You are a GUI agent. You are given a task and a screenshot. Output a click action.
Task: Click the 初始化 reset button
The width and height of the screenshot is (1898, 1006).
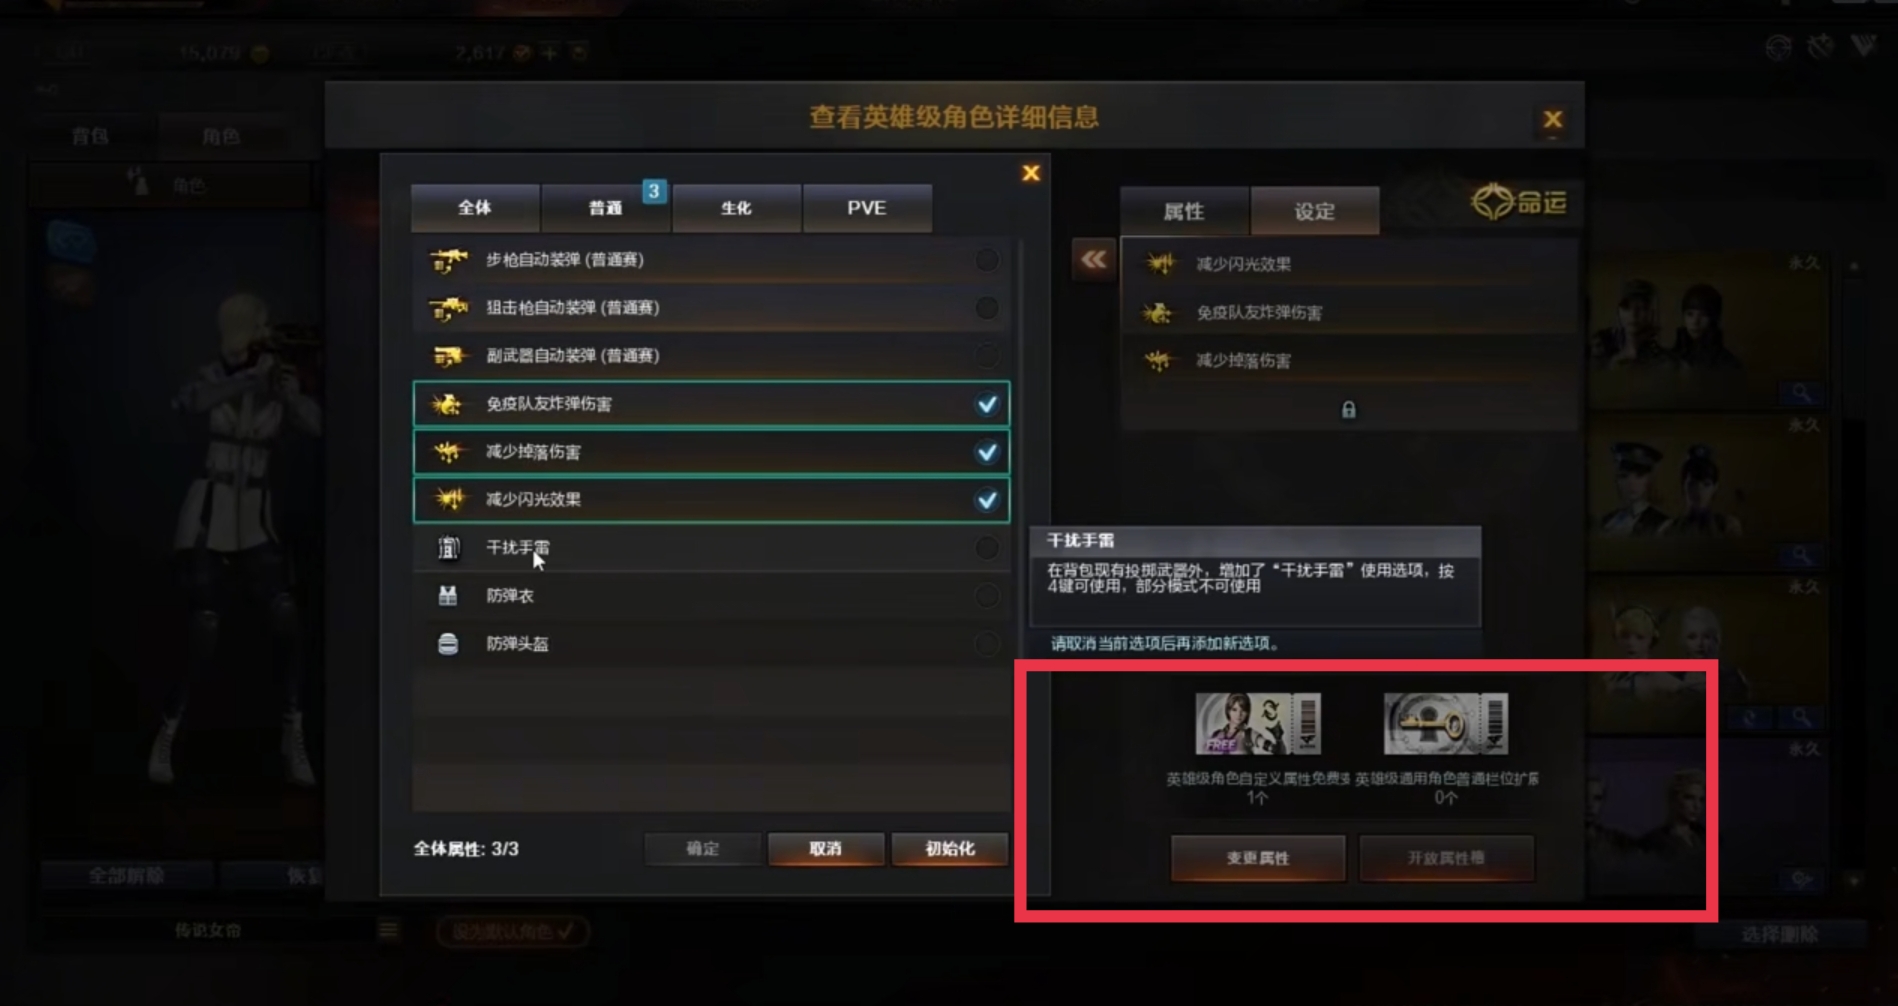point(949,849)
